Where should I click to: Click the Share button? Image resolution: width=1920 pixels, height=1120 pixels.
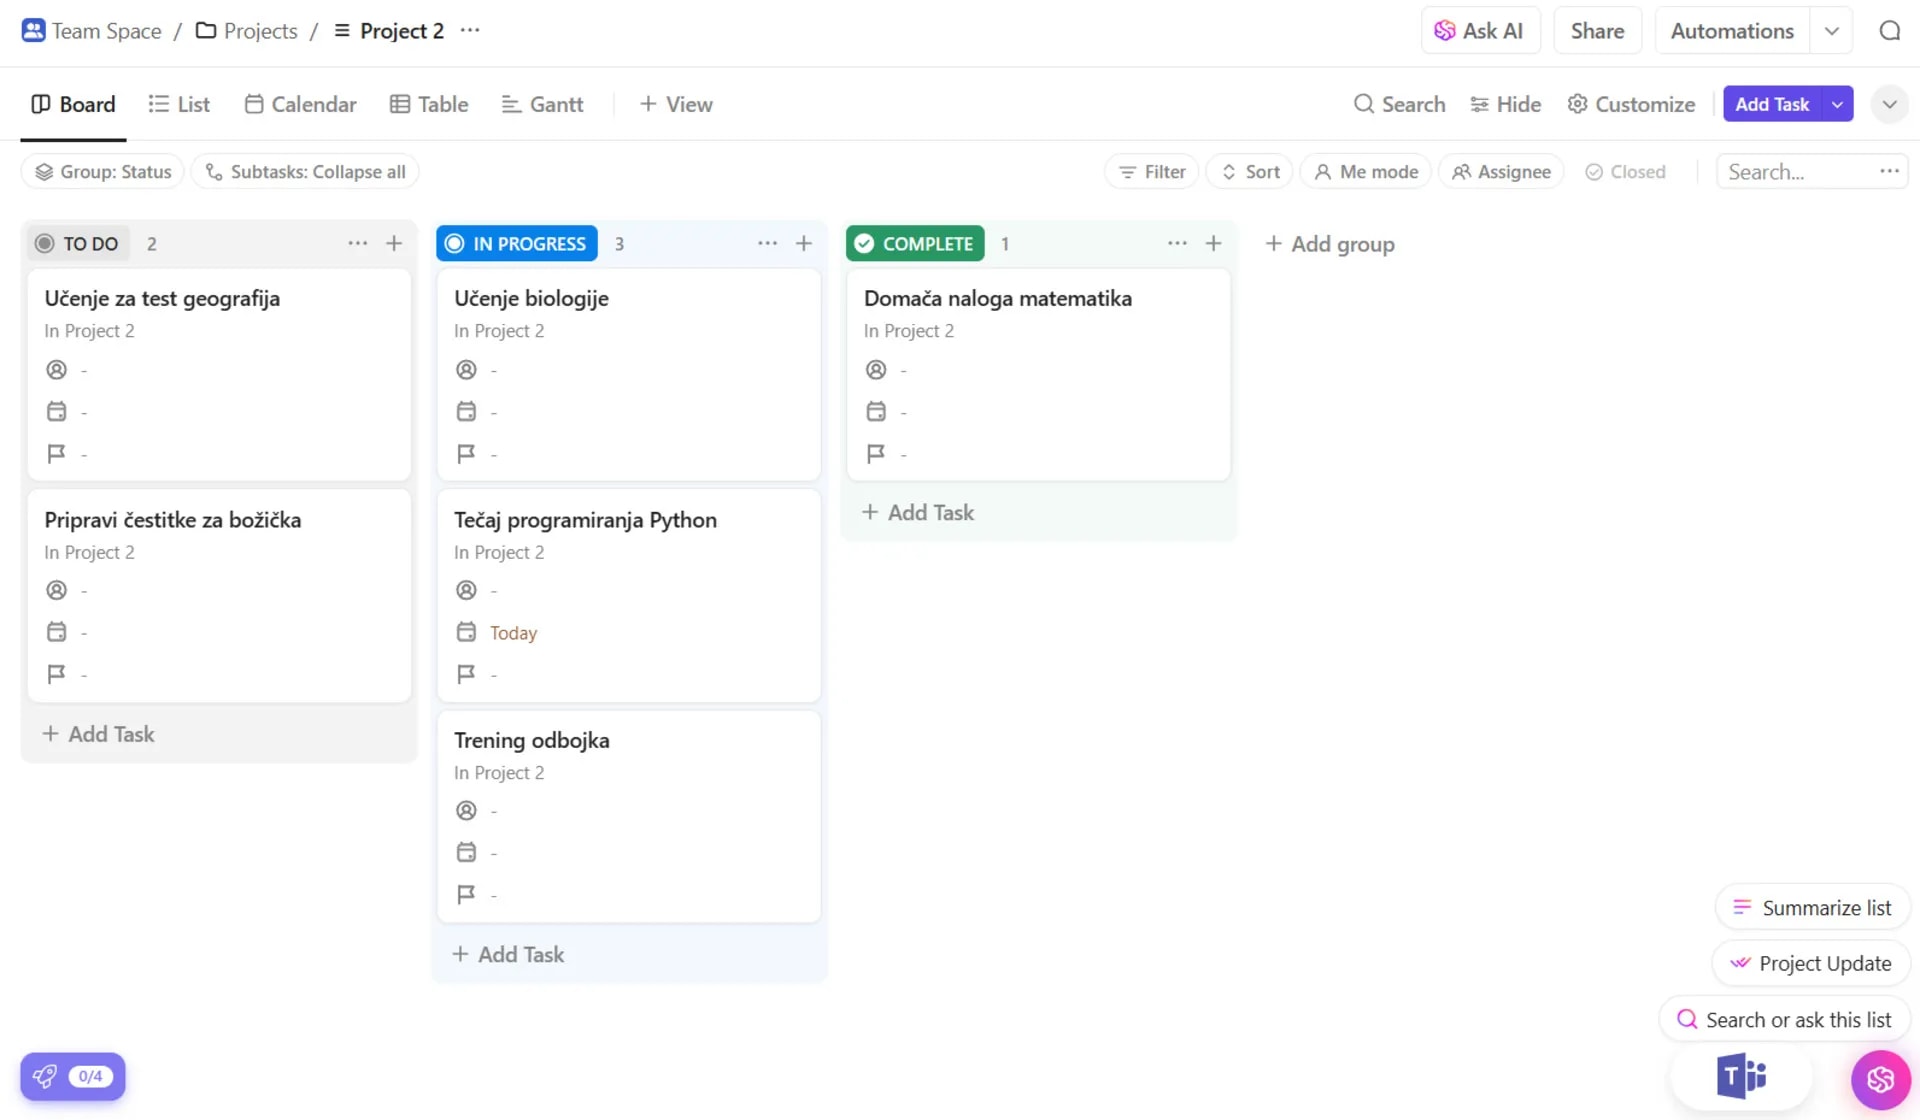[x=1597, y=31]
